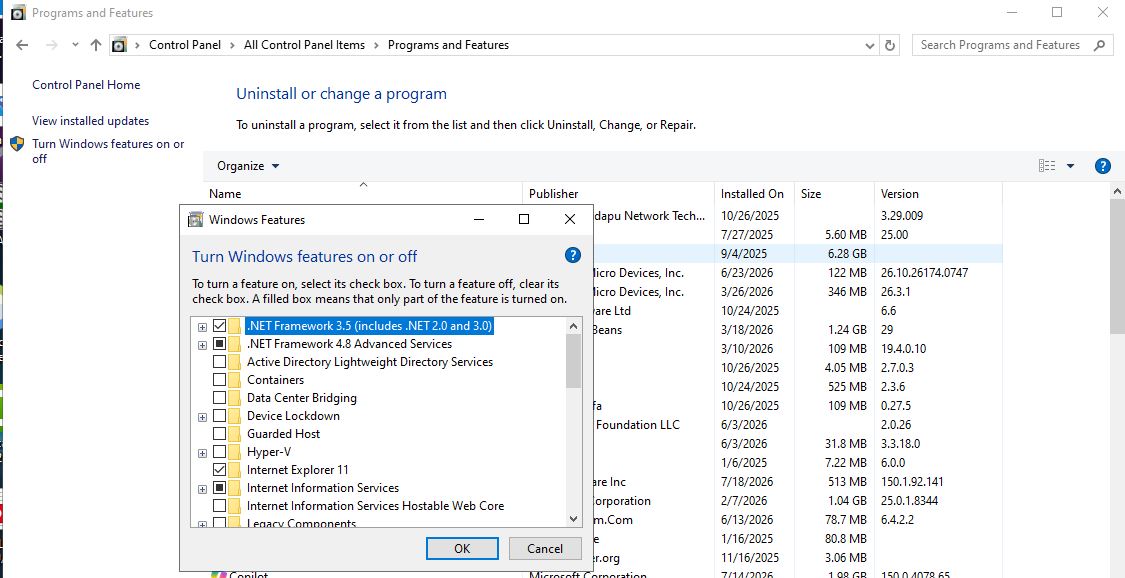
Task: Enable IIS Hostable Web Core checkbox
Action: click(220, 506)
